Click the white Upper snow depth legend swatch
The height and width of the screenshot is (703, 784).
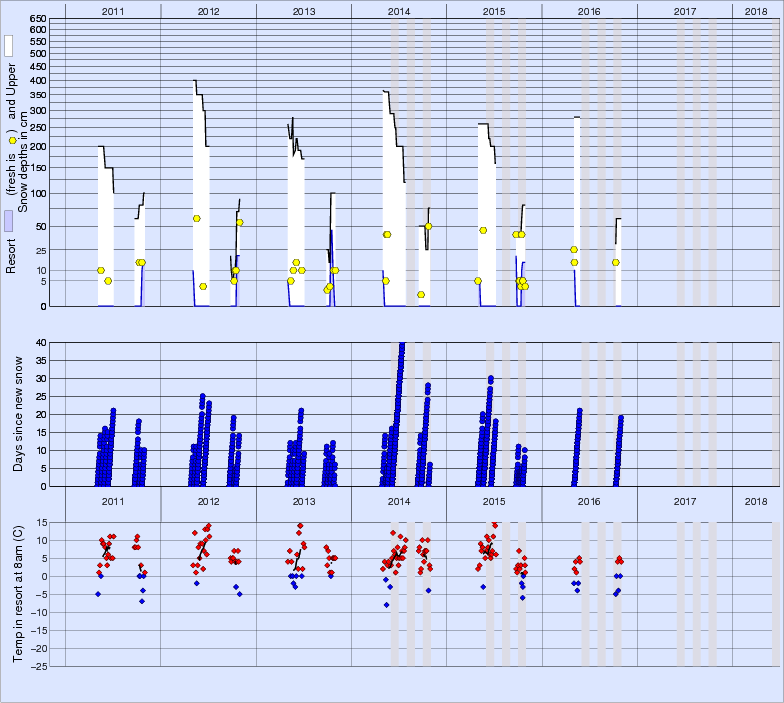click(8, 46)
